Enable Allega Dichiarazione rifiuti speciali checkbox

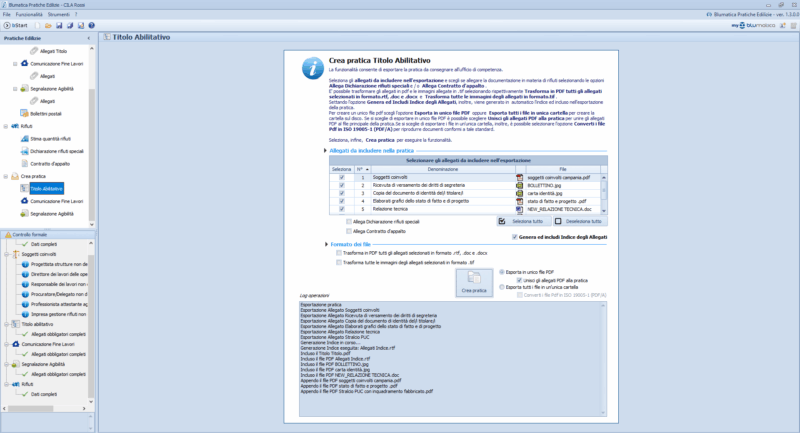(x=348, y=220)
